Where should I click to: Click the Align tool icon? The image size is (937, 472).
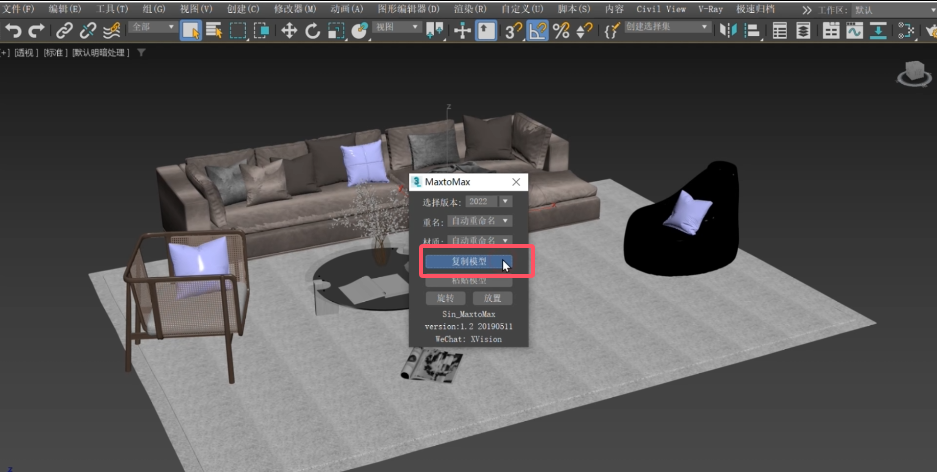(x=752, y=30)
